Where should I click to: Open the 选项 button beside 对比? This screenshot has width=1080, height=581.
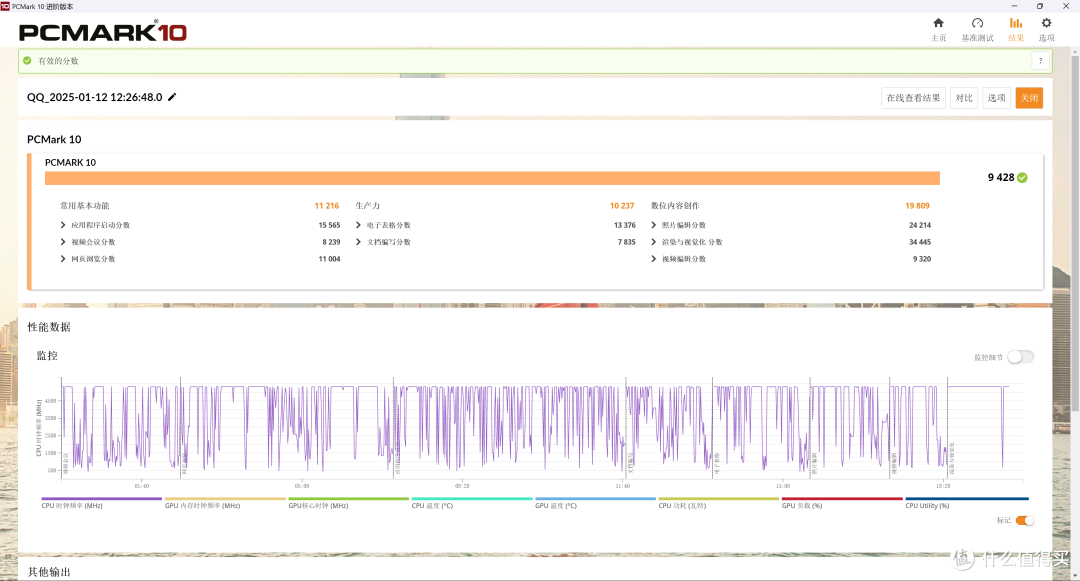click(996, 98)
